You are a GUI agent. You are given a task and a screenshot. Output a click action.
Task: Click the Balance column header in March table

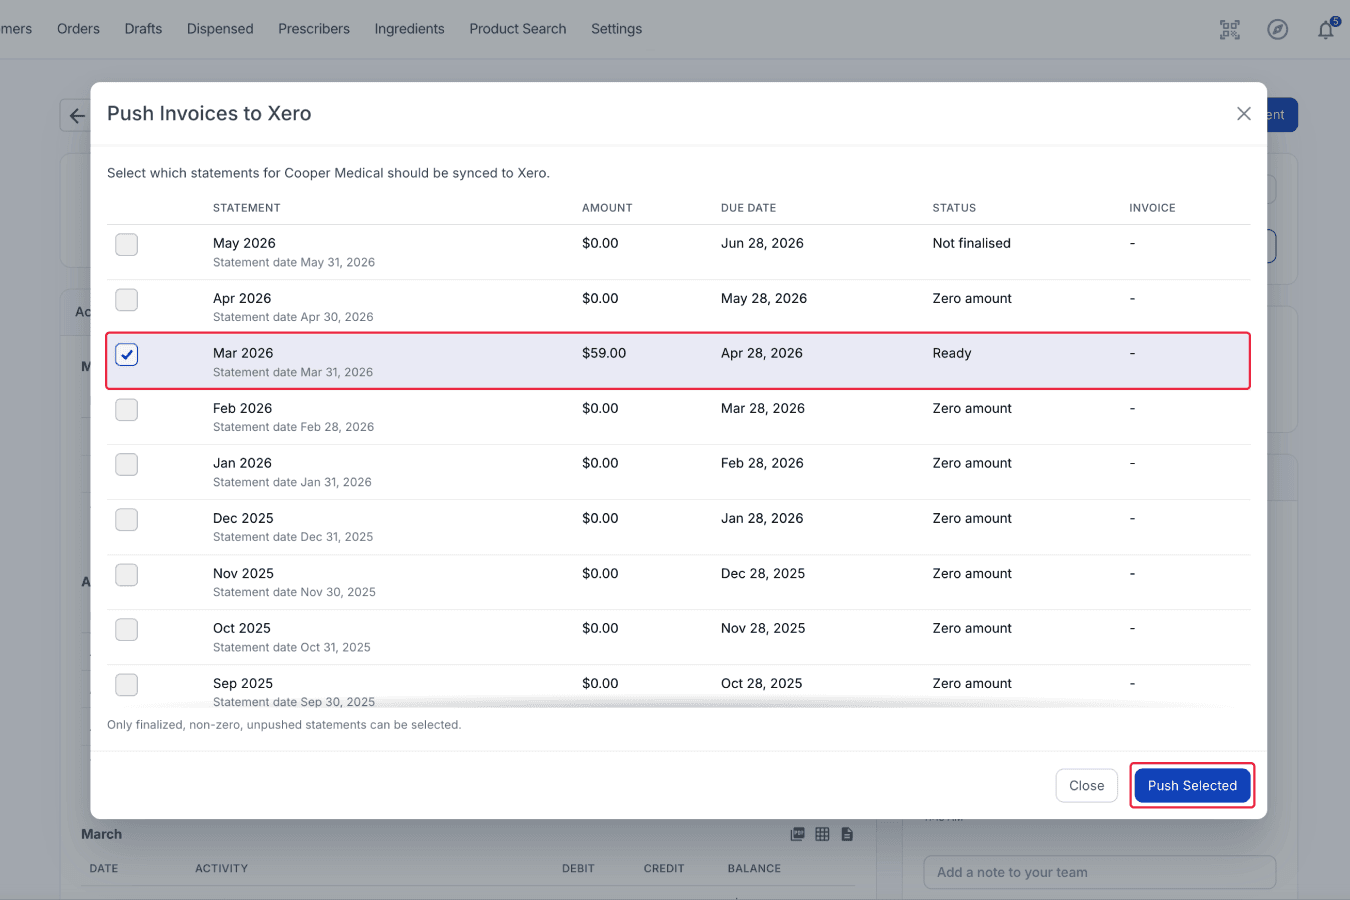coord(754,868)
